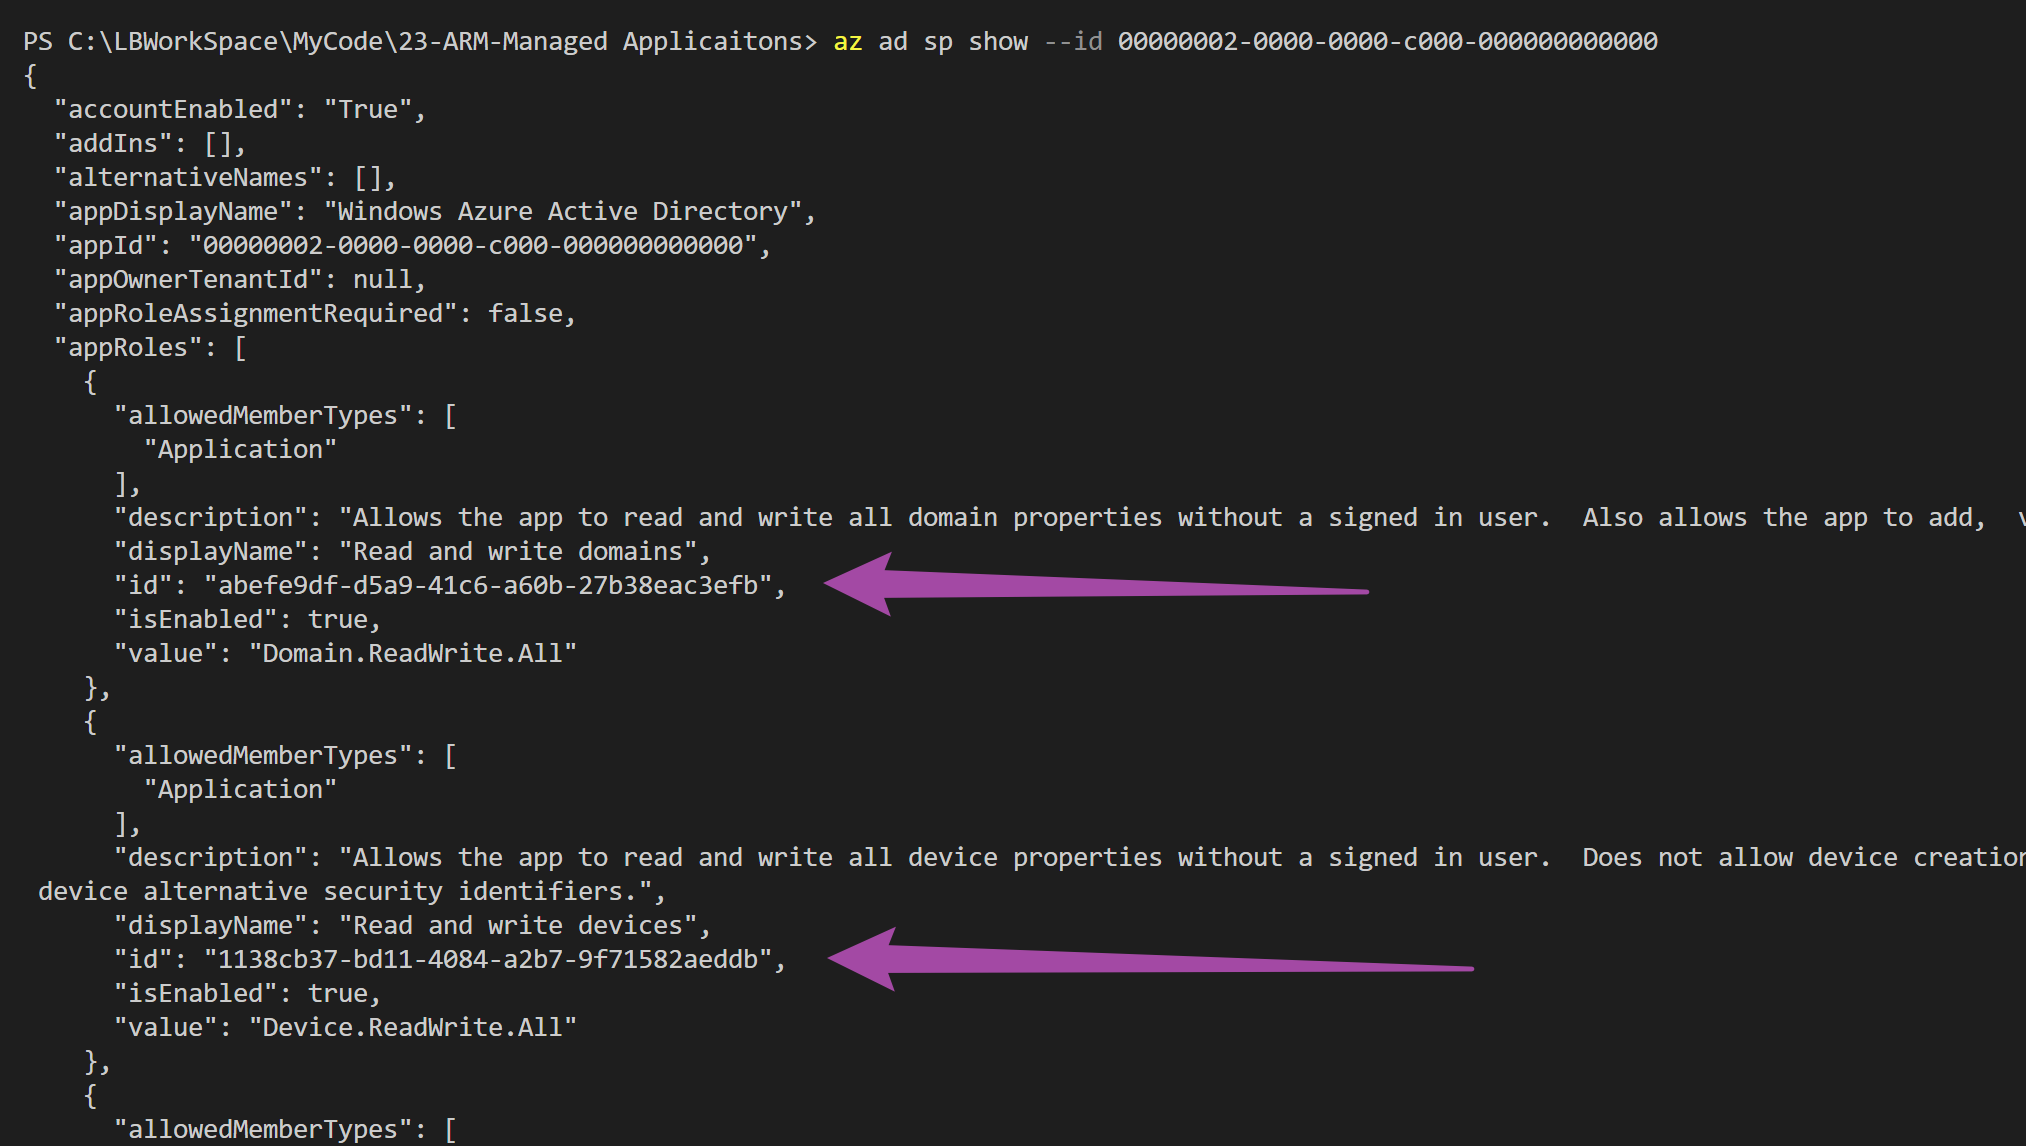Click the "Device.ReadWrite.All" value
The image size is (2026, 1146).
click(413, 1028)
